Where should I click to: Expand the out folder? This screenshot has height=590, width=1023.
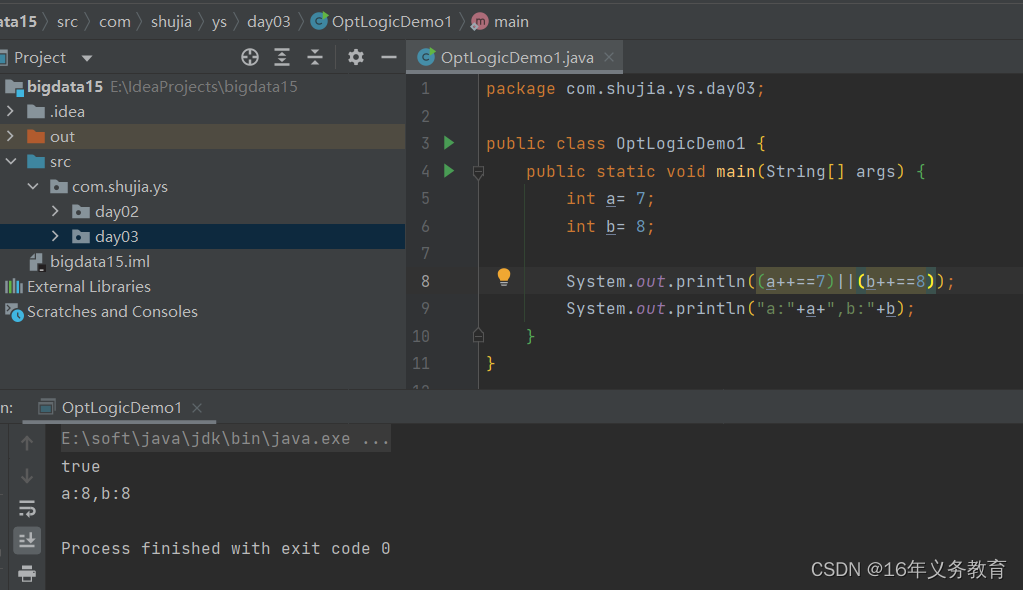[x=10, y=136]
